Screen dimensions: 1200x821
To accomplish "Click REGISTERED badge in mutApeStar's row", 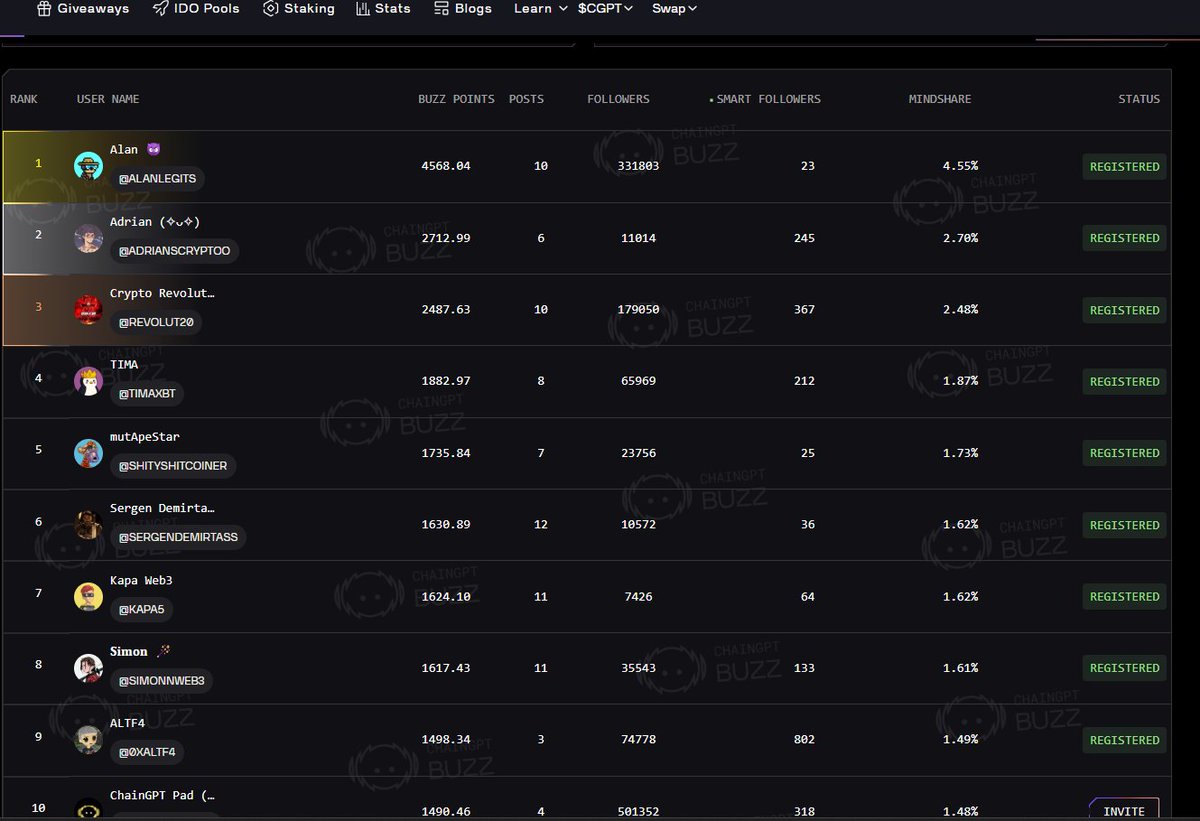I will pos(1125,453).
